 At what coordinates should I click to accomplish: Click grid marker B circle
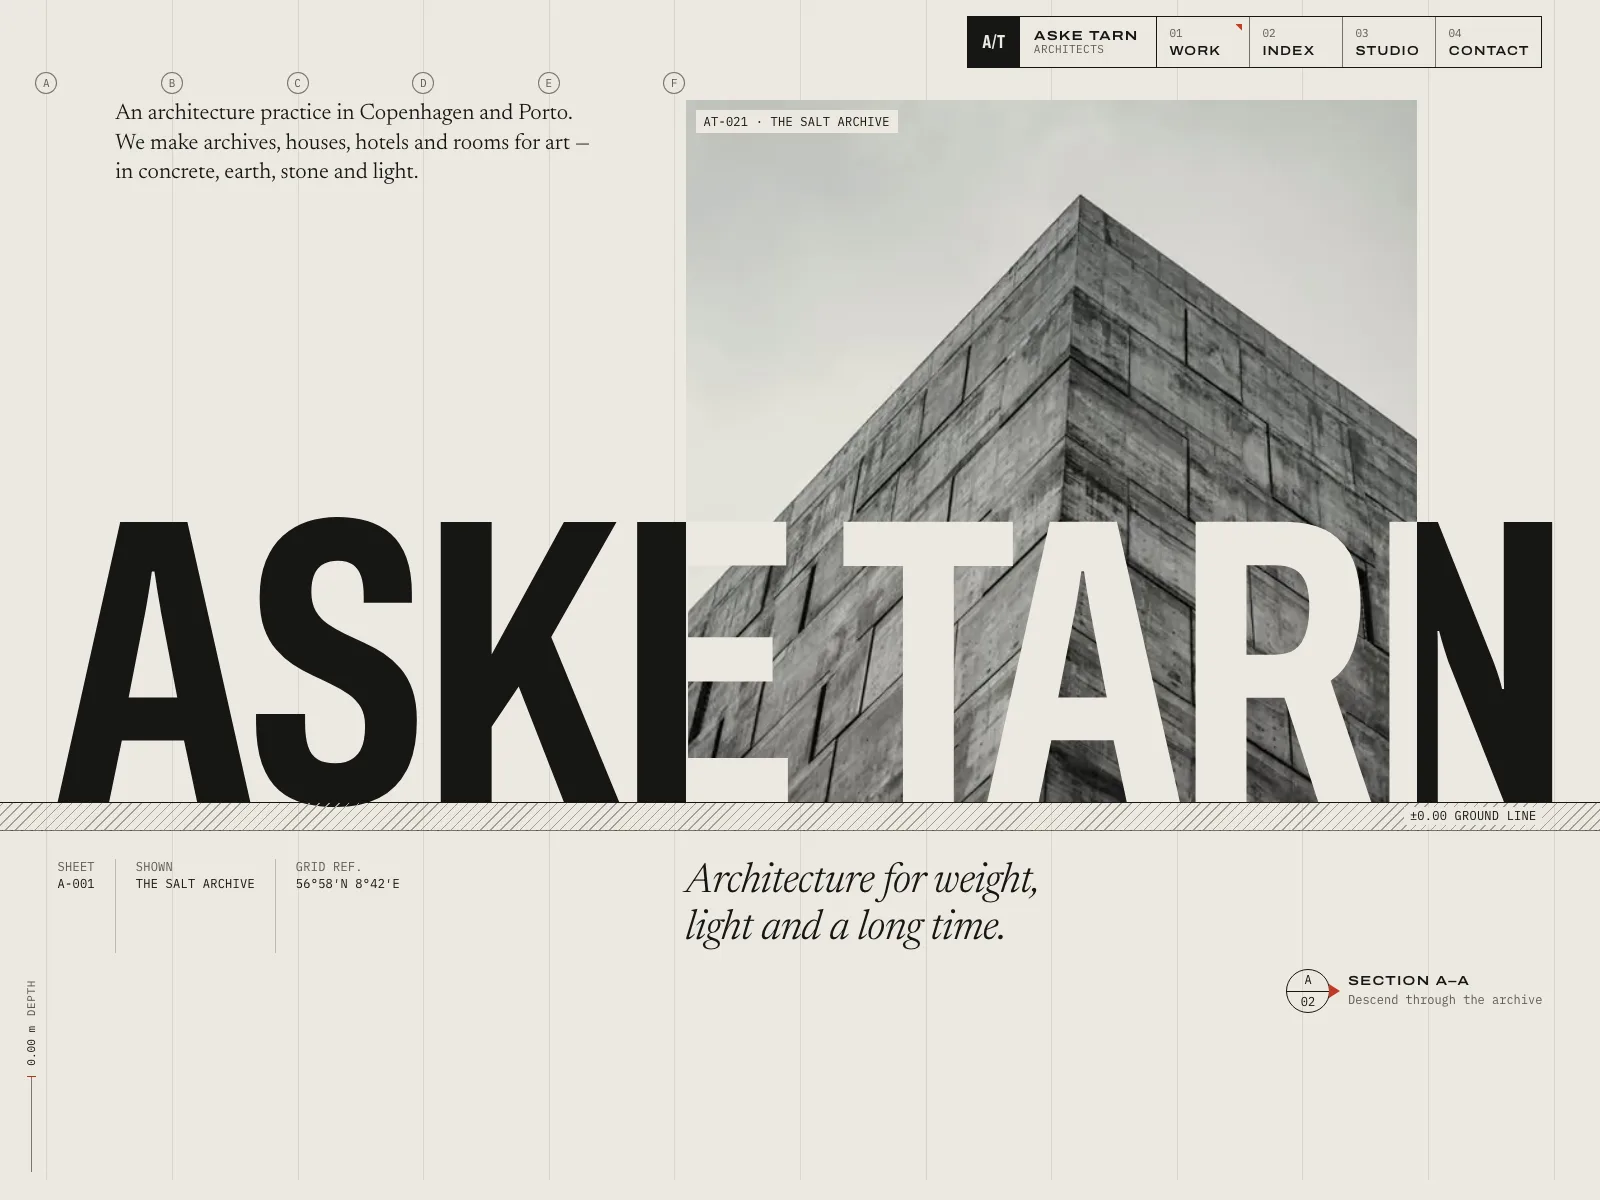point(172,83)
